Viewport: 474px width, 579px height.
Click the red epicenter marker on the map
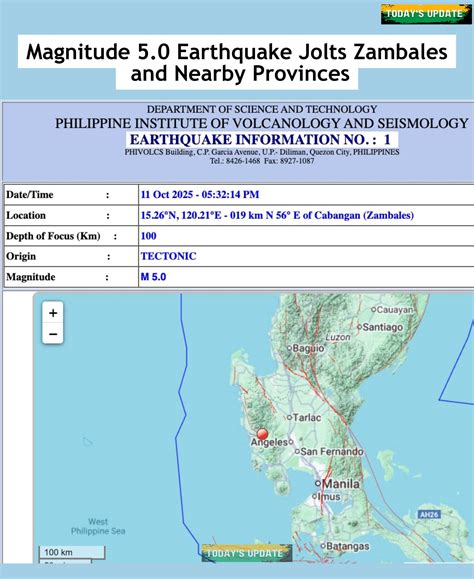pos(262,434)
